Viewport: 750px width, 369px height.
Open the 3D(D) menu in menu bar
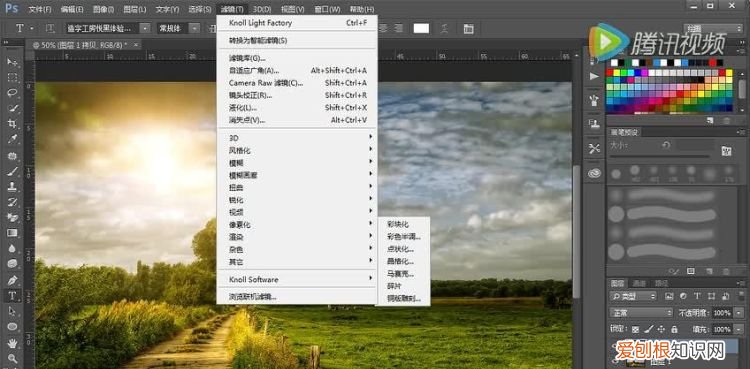pyautogui.click(x=262, y=9)
